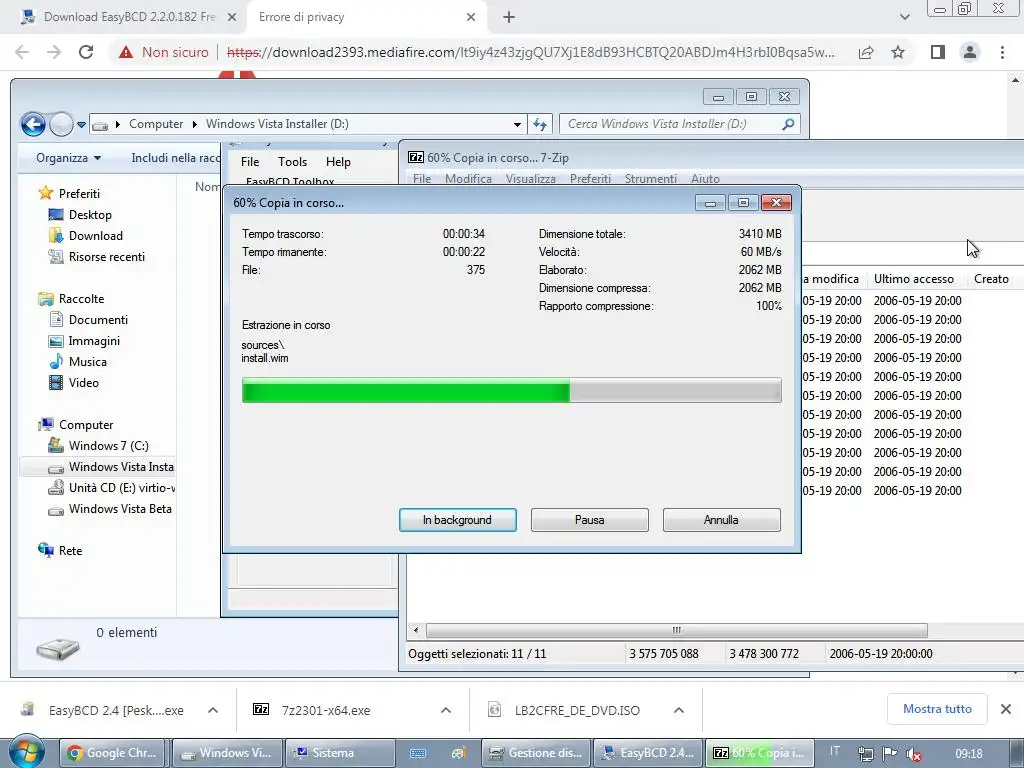Open EasyBCD Tools menu
This screenshot has width=1024, height=768.
coord(292,162)
